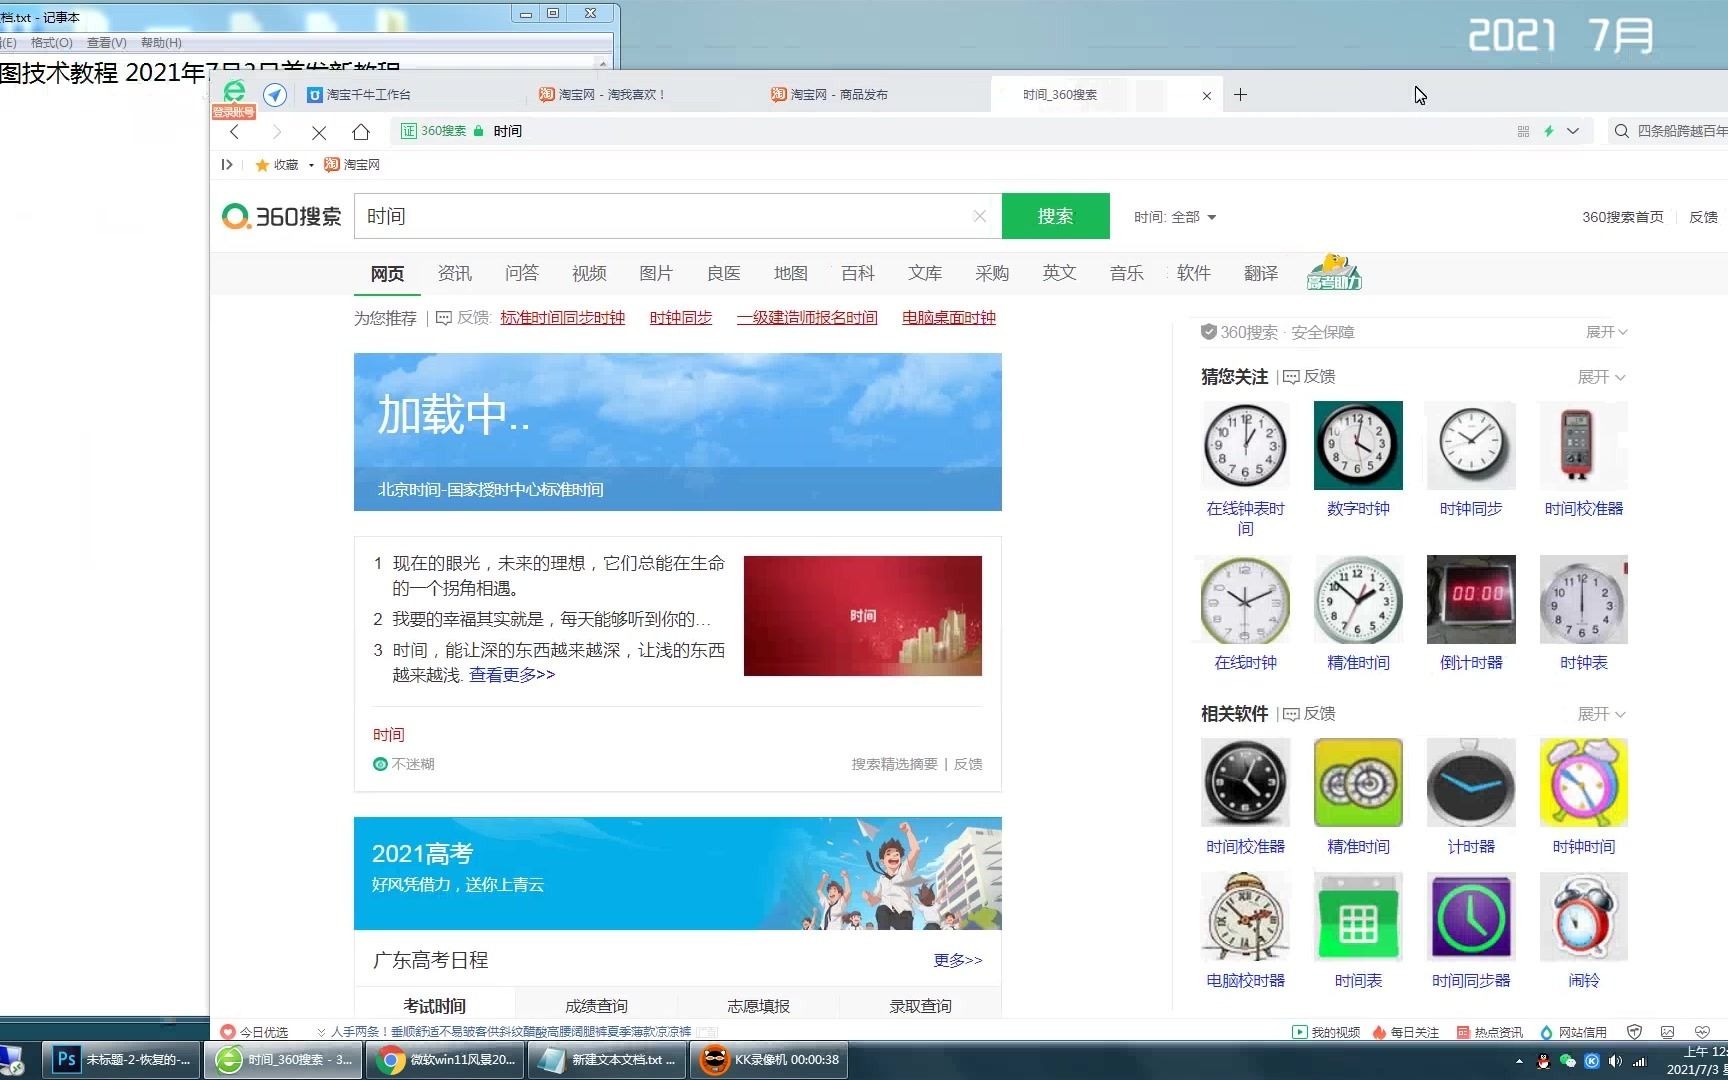Open the address bar dropdown chevron
Screen dimensions: 1728x1080
click(1573, 131)
